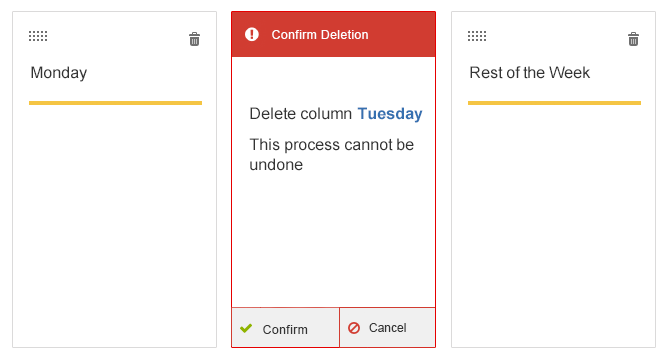Screen dimensions: 668x364
Task: Click the Confirm Deletion header title
Action: tap(320, 35)
